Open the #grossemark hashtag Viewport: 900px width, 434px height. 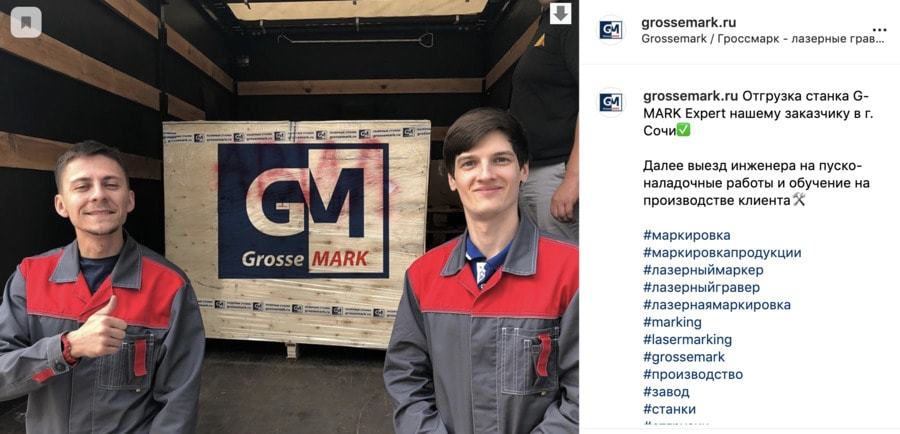[x=684, y=357]
